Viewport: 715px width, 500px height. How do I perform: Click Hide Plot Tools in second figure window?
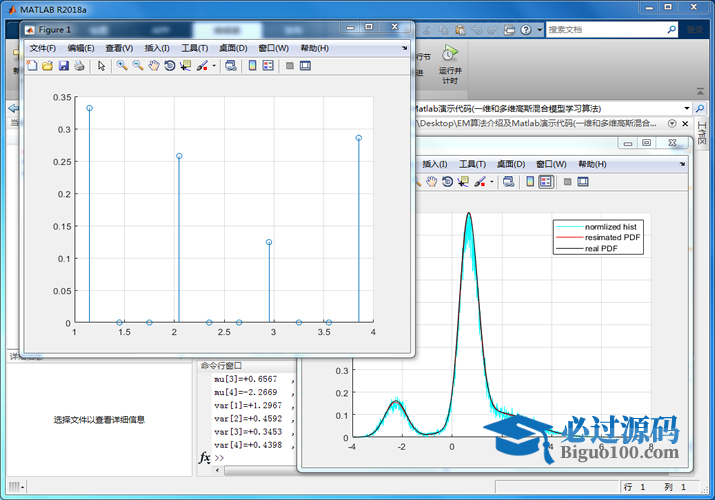point(567,182)
